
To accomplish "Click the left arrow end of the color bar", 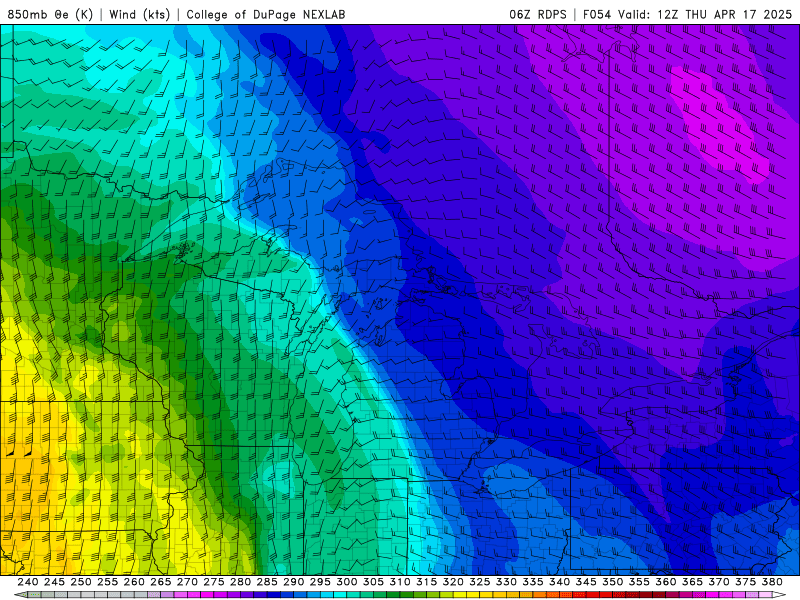I will point(20,595).
